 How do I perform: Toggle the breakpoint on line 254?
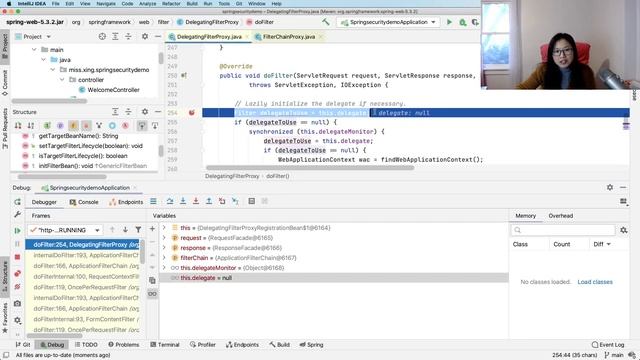tap(191, 113)
